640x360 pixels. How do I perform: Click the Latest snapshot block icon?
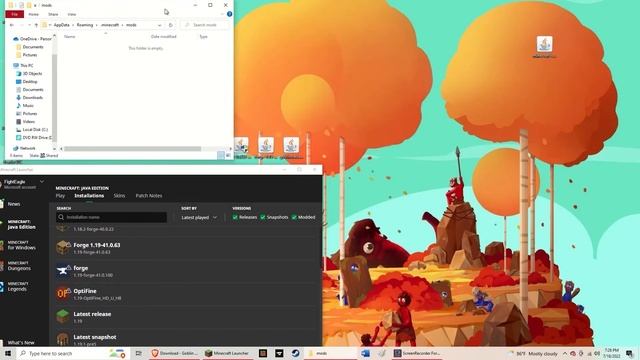tap(63, 339)
